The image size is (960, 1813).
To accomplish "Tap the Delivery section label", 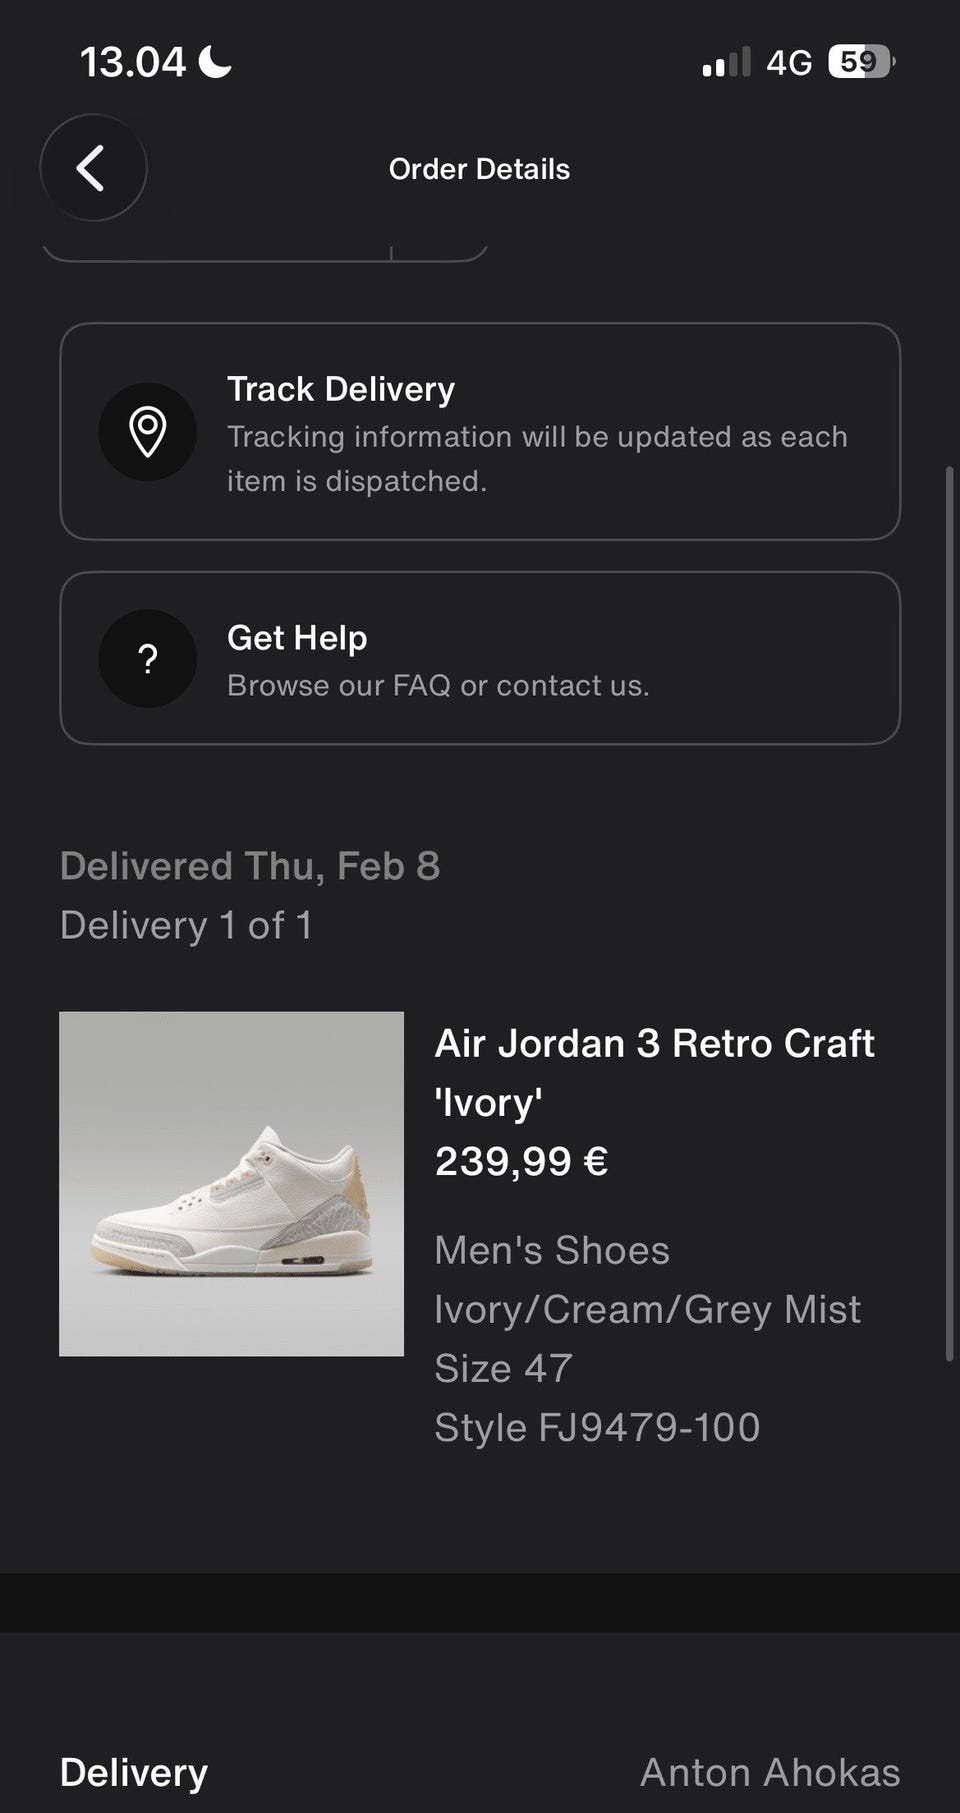I will click(x=134, y=1772).
